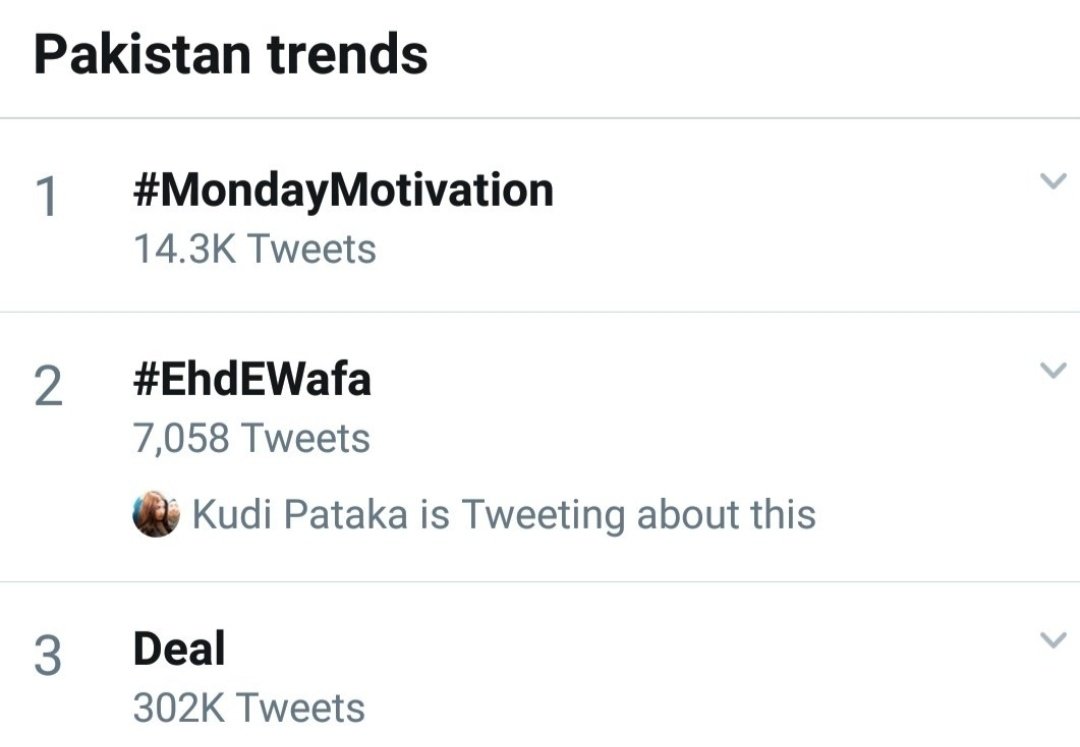
Task: Select rank number 2 in trends list
Action: [x=47, y=387]
